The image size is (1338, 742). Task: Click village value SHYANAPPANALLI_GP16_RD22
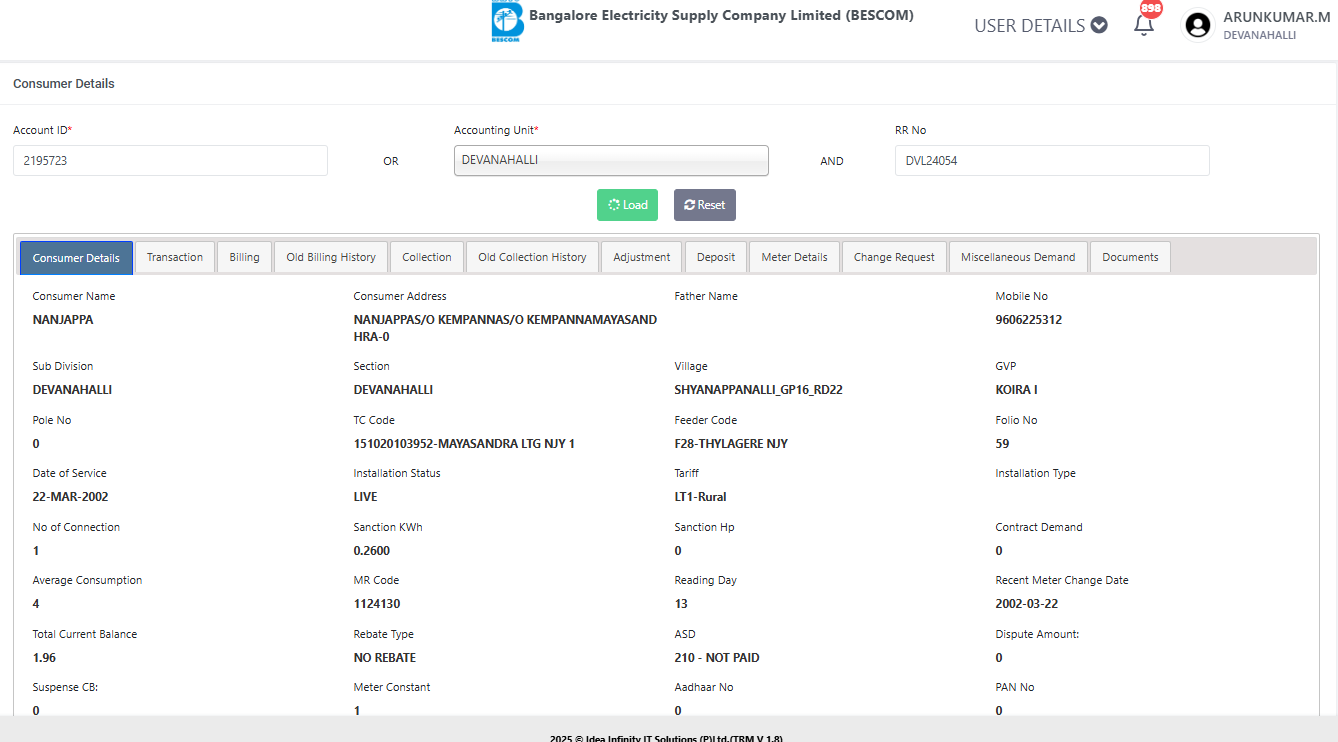pyautogui.click(x=759, y=390)
